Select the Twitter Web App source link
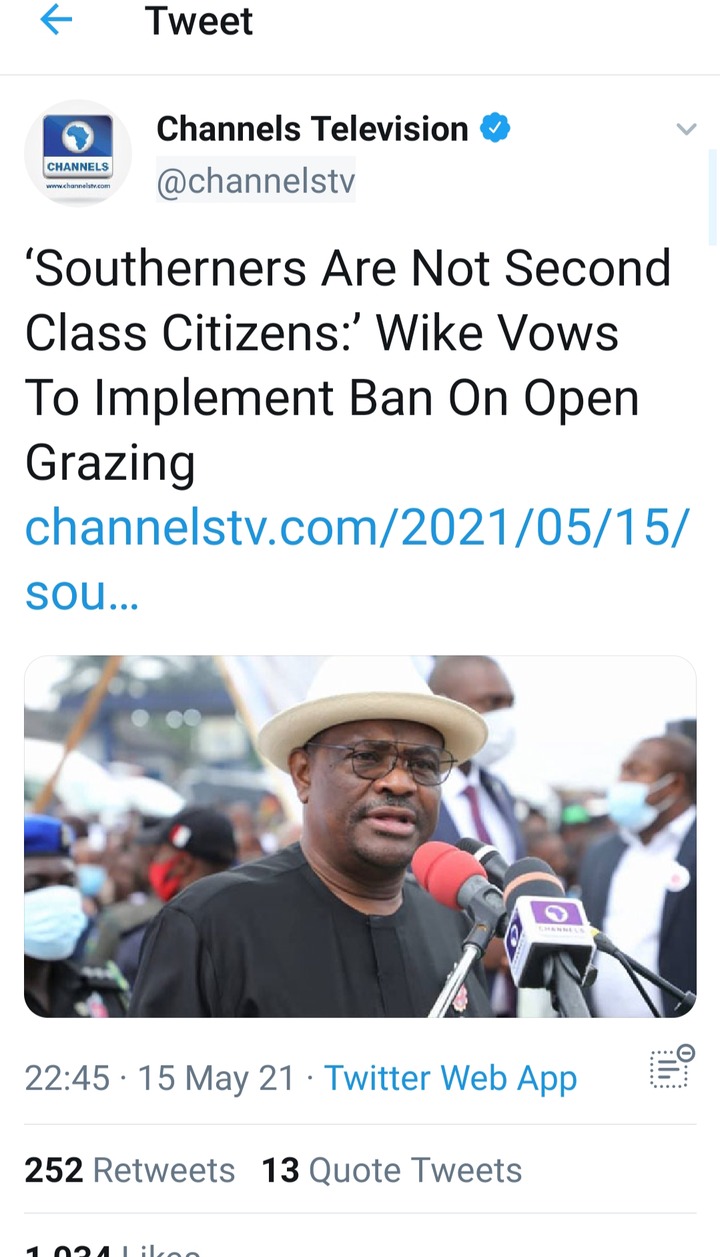Viewport: 720px width, 1257px height. [450, 1078]
